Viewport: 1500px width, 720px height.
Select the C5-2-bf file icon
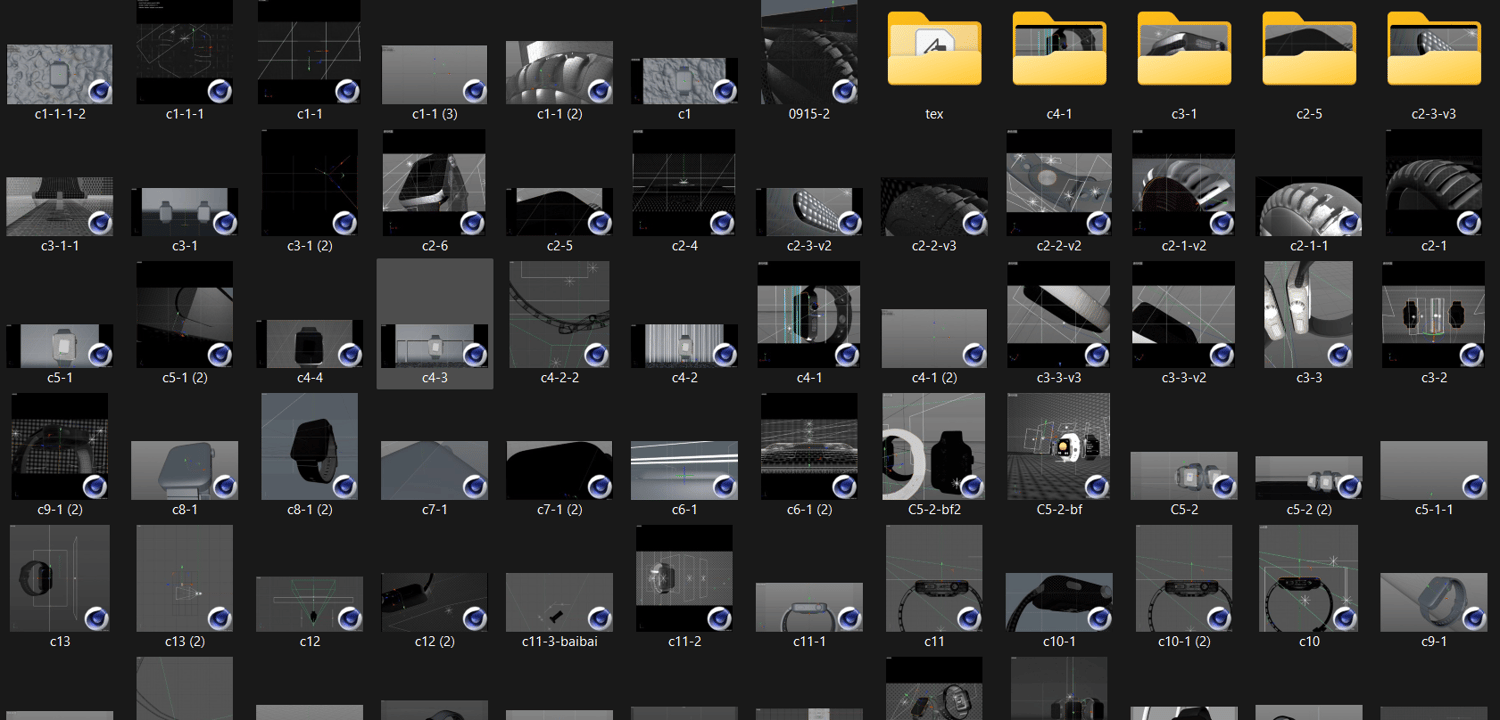tap(1059, 446)
